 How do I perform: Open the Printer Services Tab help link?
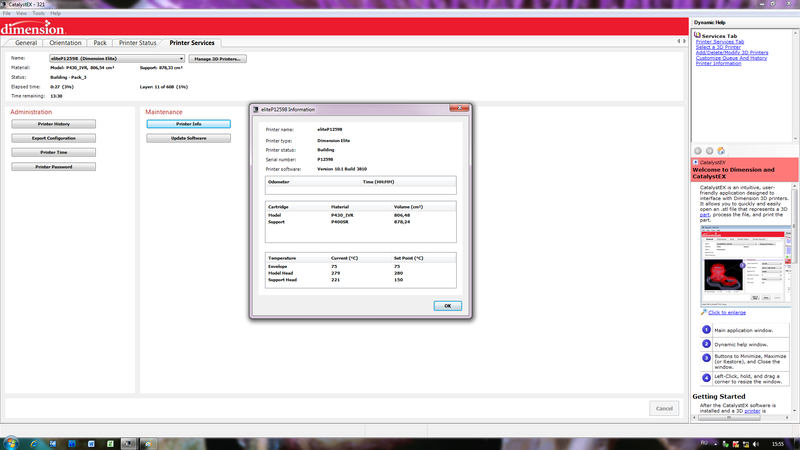click(719, 42)
